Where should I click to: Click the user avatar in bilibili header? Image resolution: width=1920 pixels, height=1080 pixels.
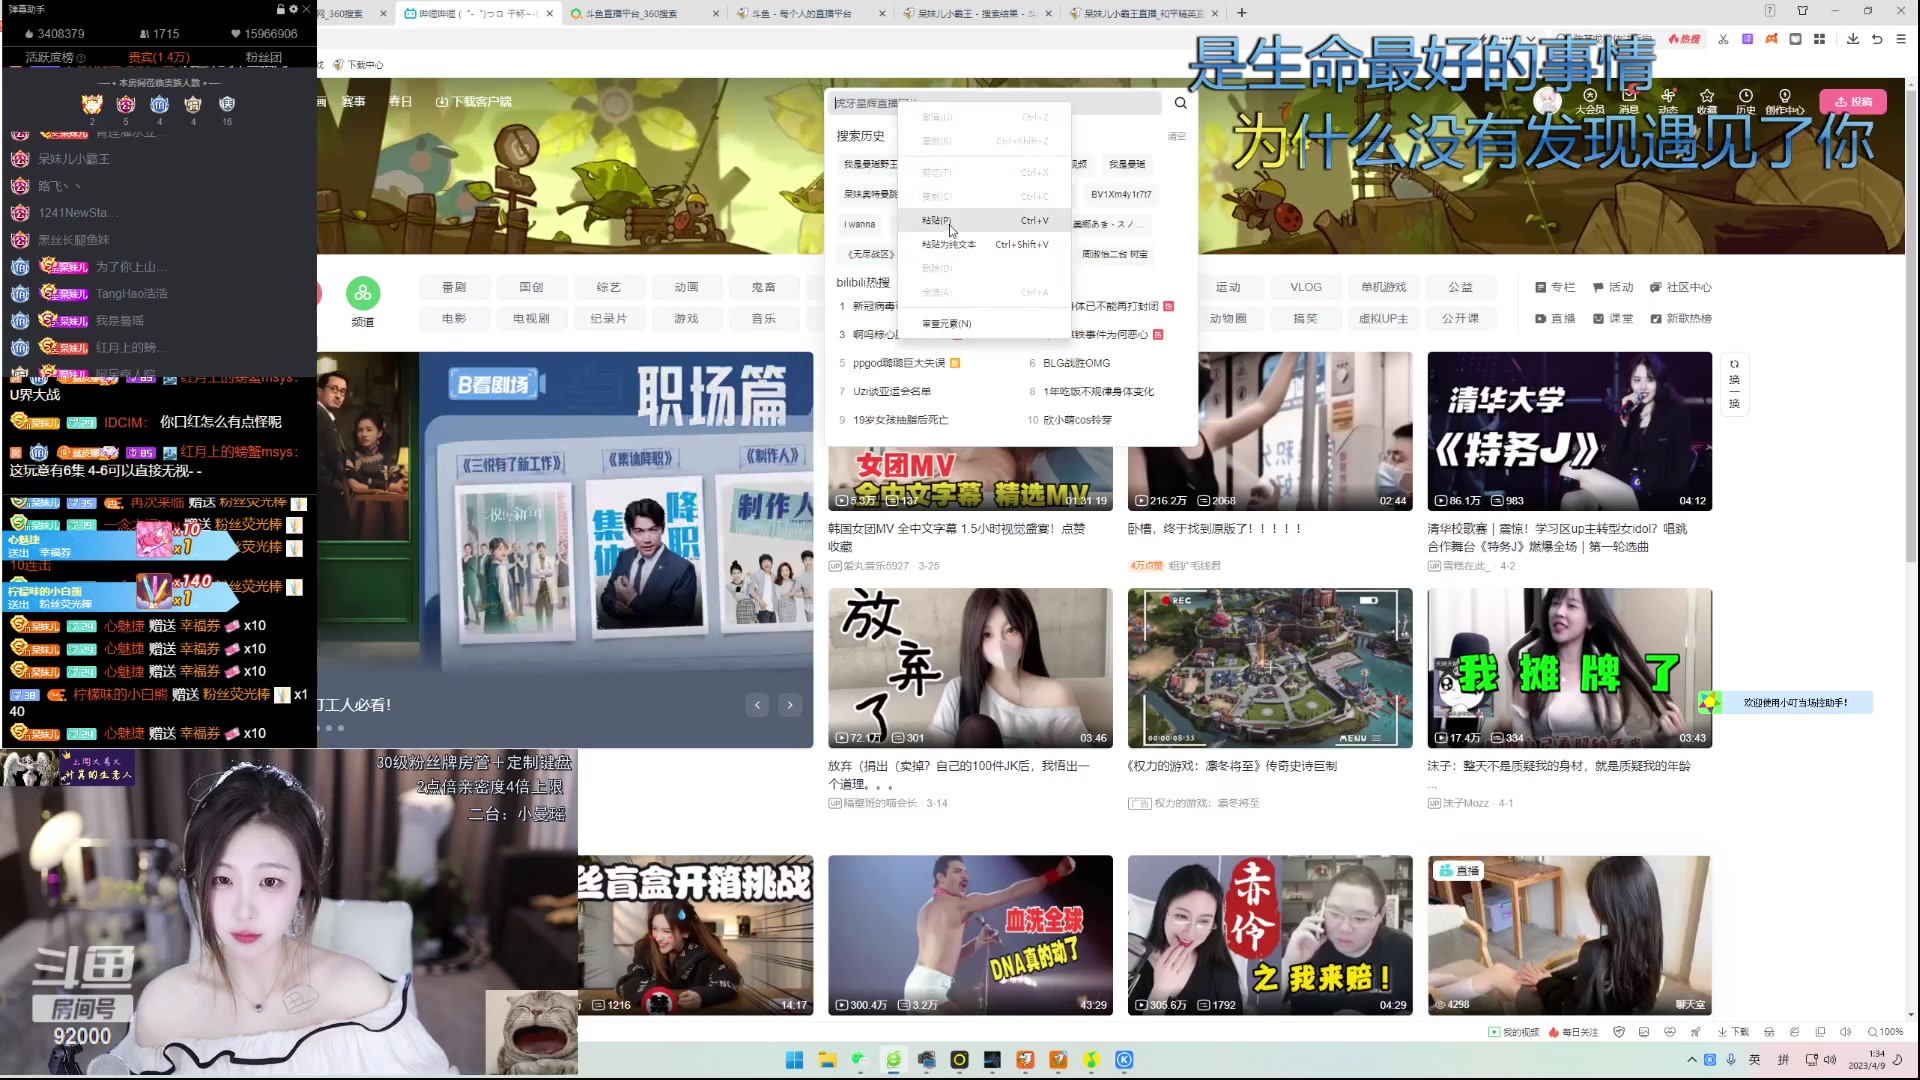point(1548,101)
